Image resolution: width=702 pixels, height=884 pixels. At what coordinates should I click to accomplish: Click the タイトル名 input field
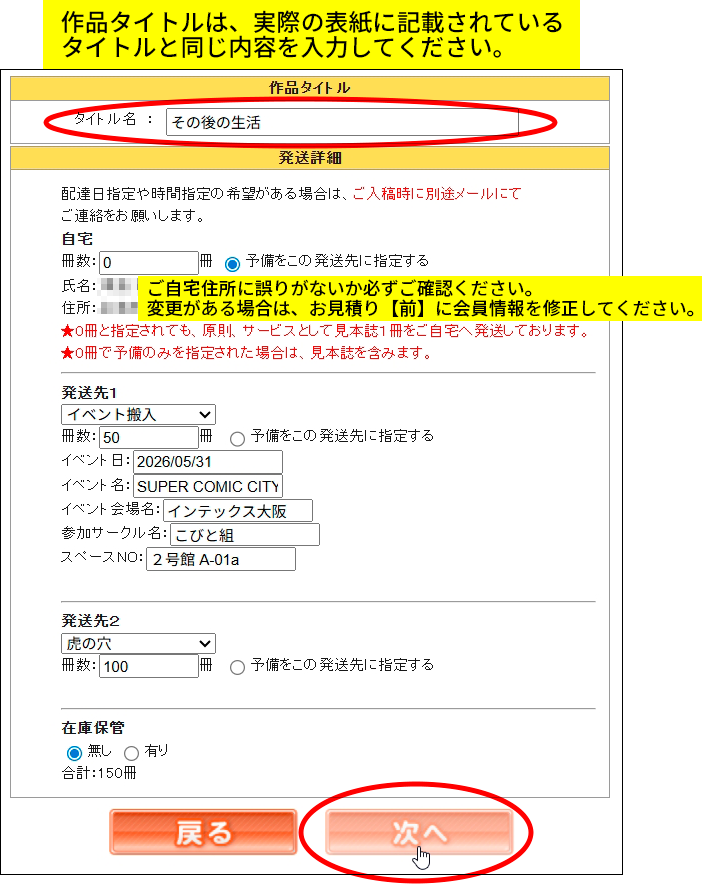click(x=342, y=122)
